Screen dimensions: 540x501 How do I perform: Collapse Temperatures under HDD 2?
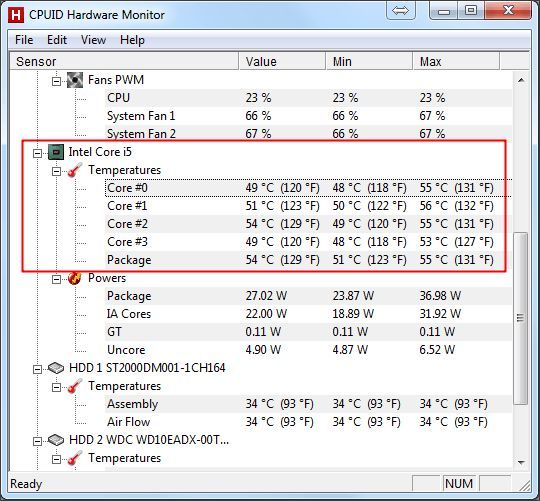56,460
